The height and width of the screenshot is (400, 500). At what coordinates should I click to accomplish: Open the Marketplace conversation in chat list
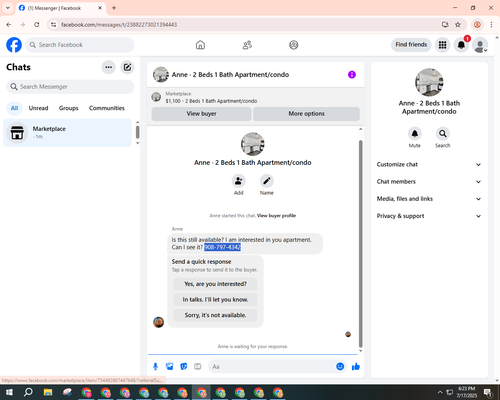67,133
